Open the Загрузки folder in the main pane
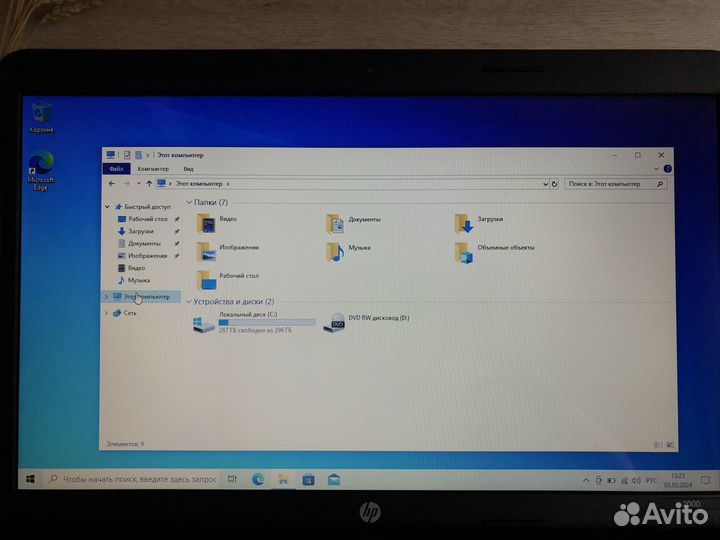 479,224
